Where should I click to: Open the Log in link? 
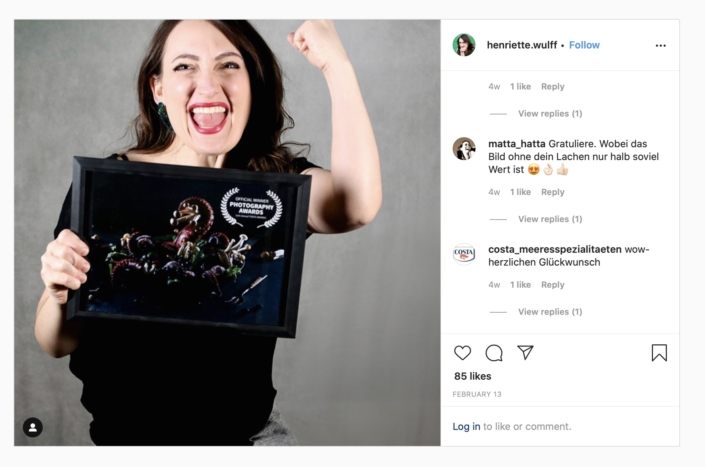coord(466,426)
